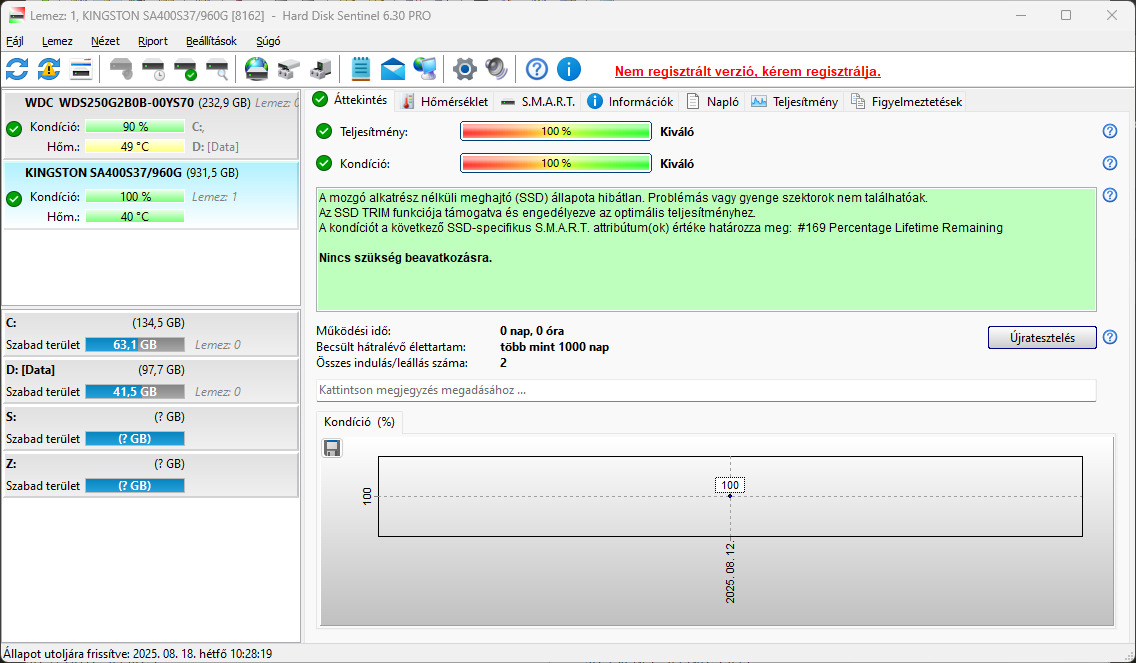Click the blue refresh arrows icon
This screenshot has height=663, width=1136.
pyautogui.click(x=17, y=70)
